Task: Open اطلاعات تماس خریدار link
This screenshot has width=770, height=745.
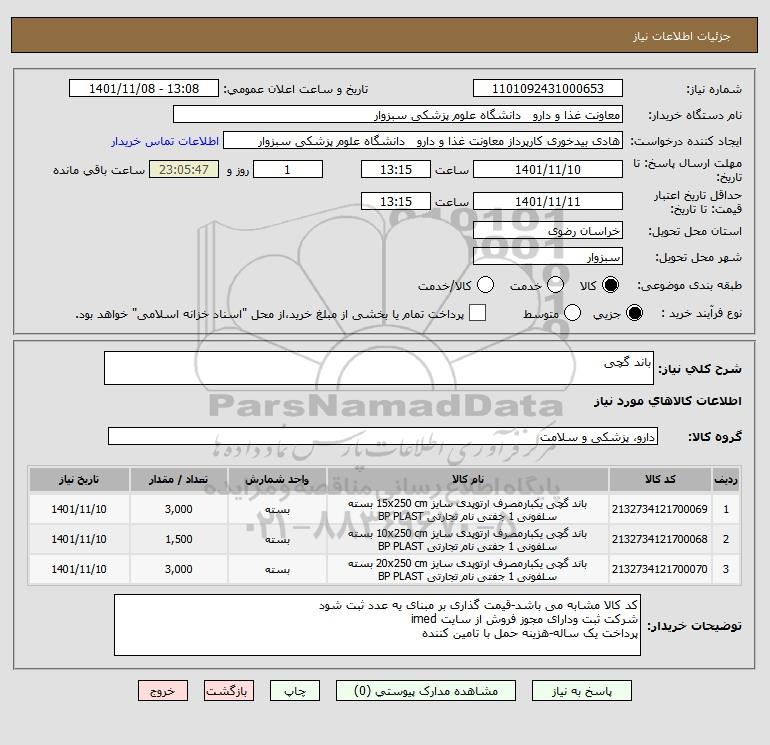Action: (165, 141)
